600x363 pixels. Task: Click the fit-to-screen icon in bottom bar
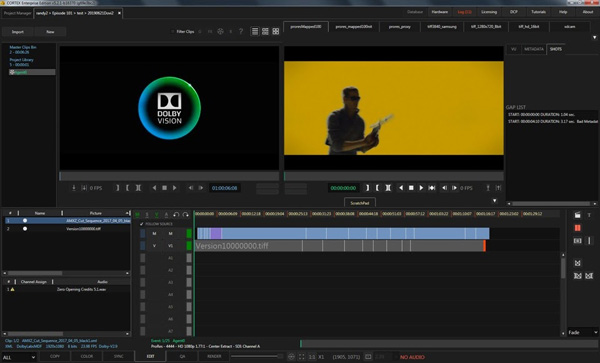(x=302, y=357)
